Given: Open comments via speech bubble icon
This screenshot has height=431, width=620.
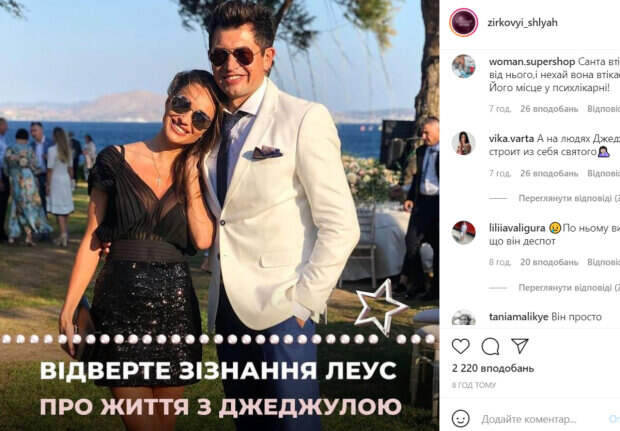Looking at the screenshot, I should click(x=490, y=347).
